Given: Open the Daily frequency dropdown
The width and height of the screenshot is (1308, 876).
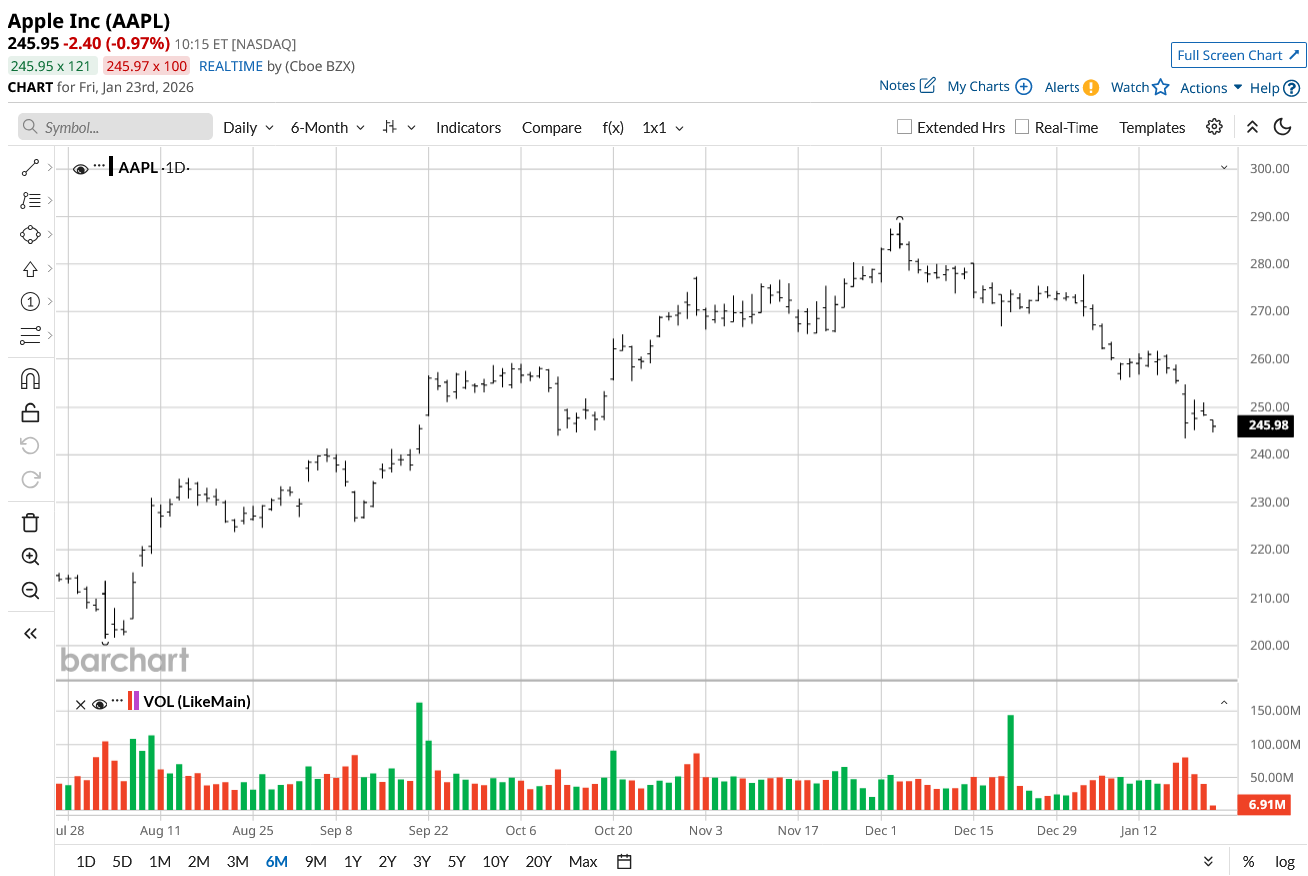Looking at the screenshot, I should 248,127.
